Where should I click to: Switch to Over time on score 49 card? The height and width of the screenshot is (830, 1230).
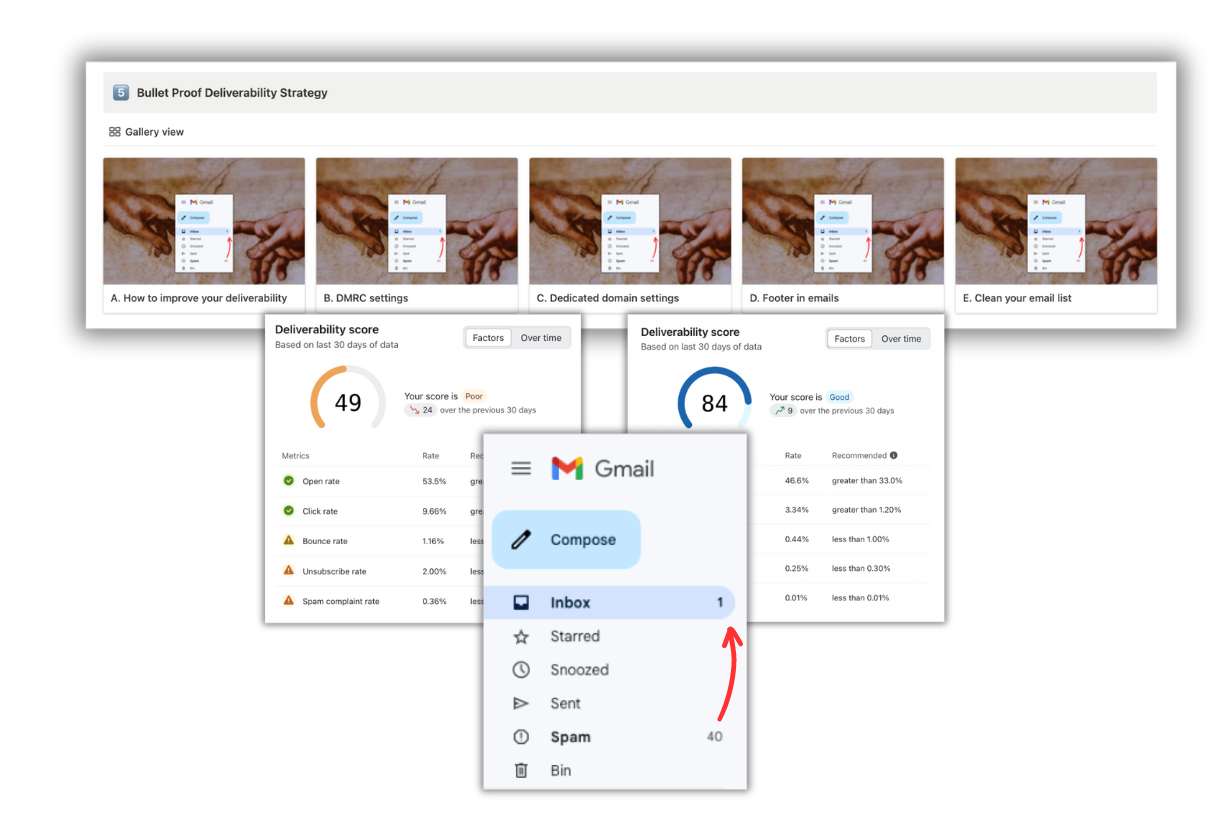(x=541, y=338)
